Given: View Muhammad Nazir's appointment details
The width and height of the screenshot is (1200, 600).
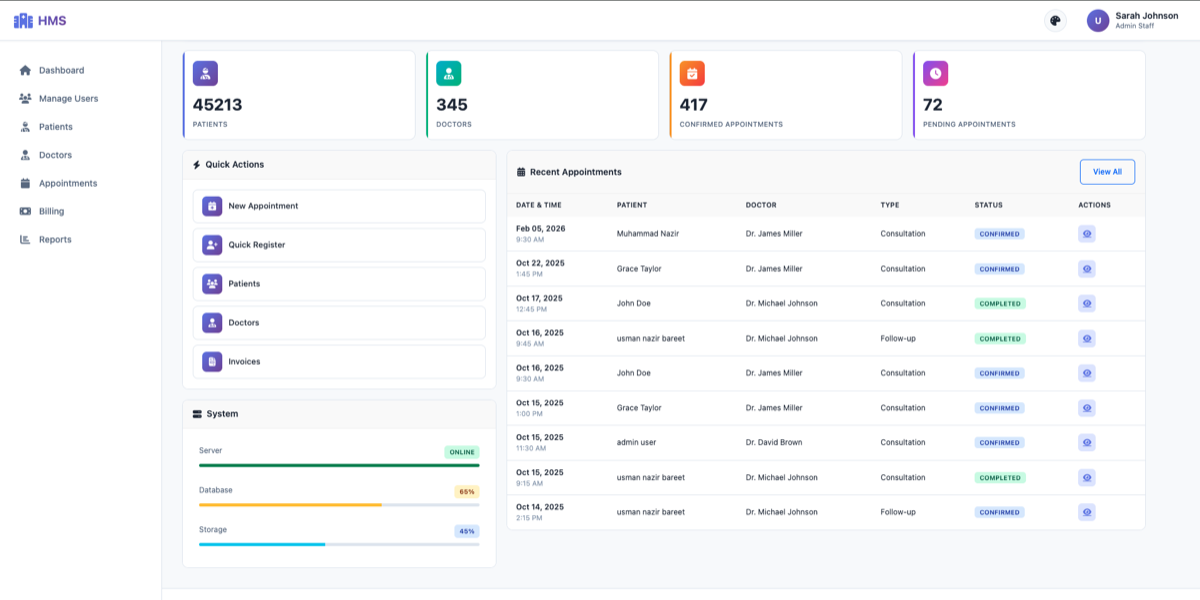Looking at the screenshot, I should 1087,233.
